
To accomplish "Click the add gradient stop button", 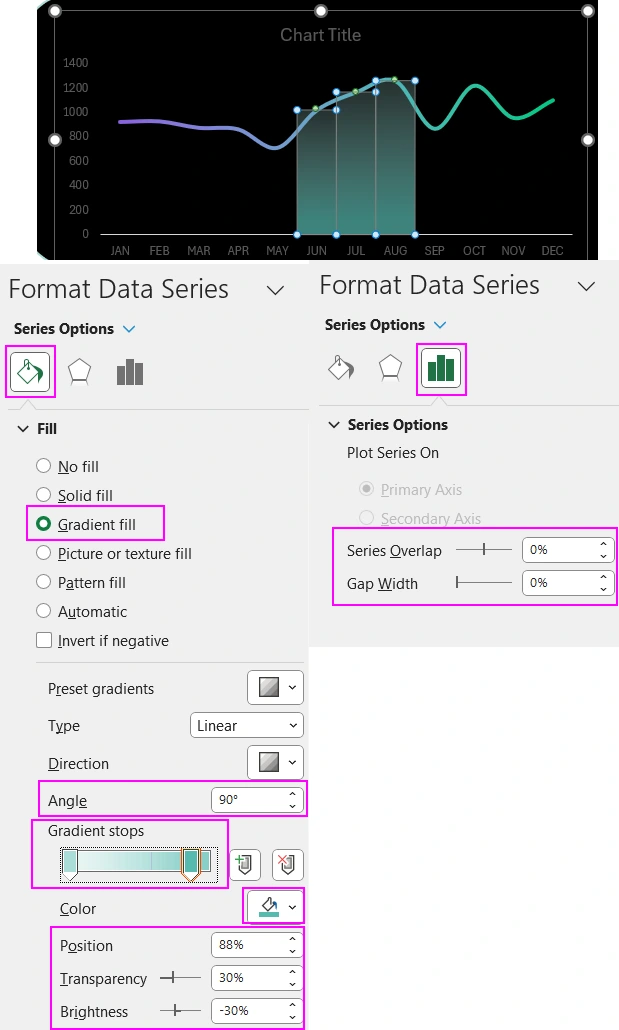I will click(245, 864).
